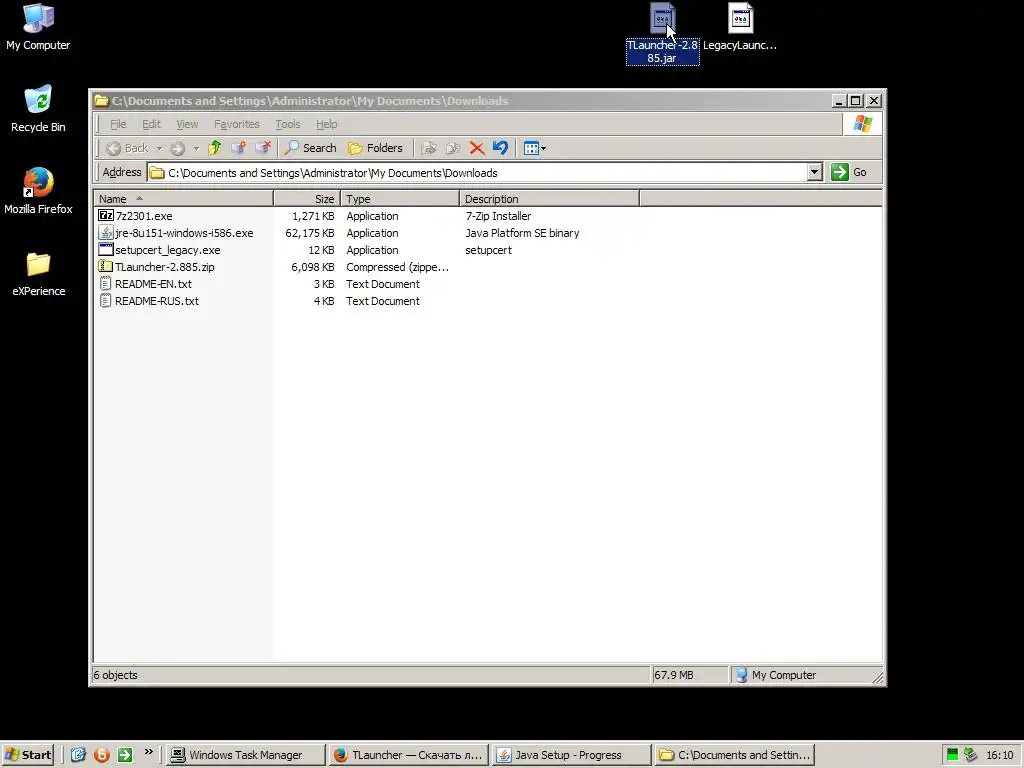Select the Recycle Bin desktop icon

point(38,109)
